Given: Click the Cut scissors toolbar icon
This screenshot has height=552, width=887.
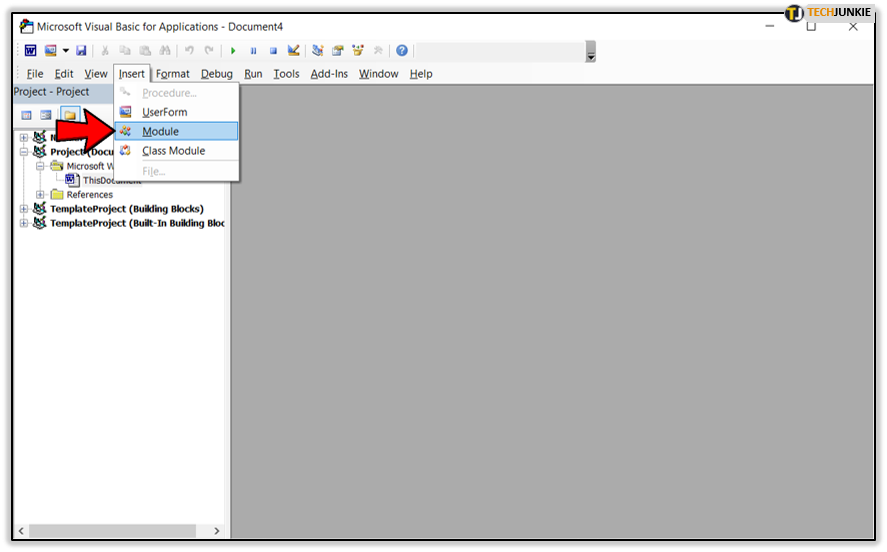Looking at the screenshot, I should coord(105,51).
